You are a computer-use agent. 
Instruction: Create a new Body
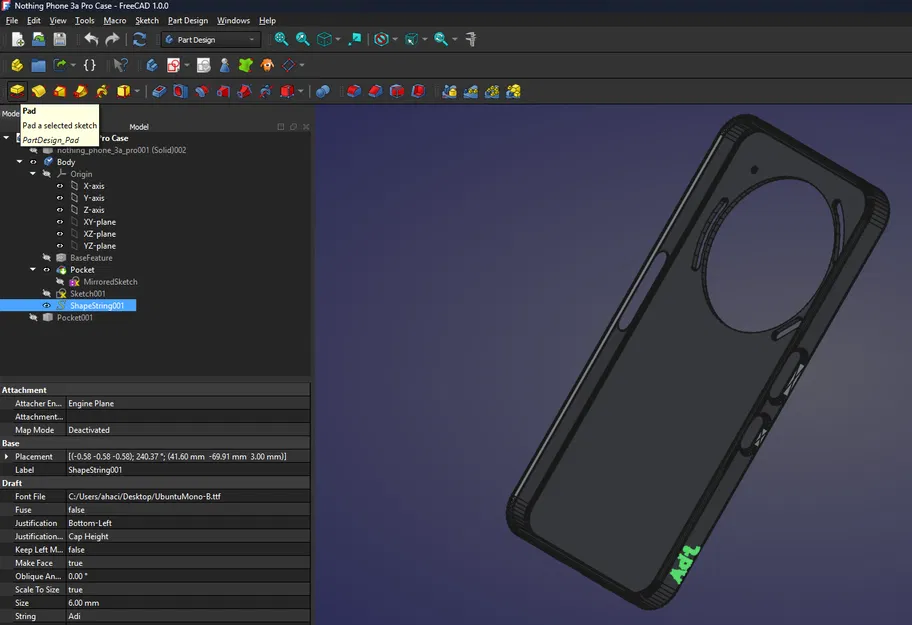point(16,65)
